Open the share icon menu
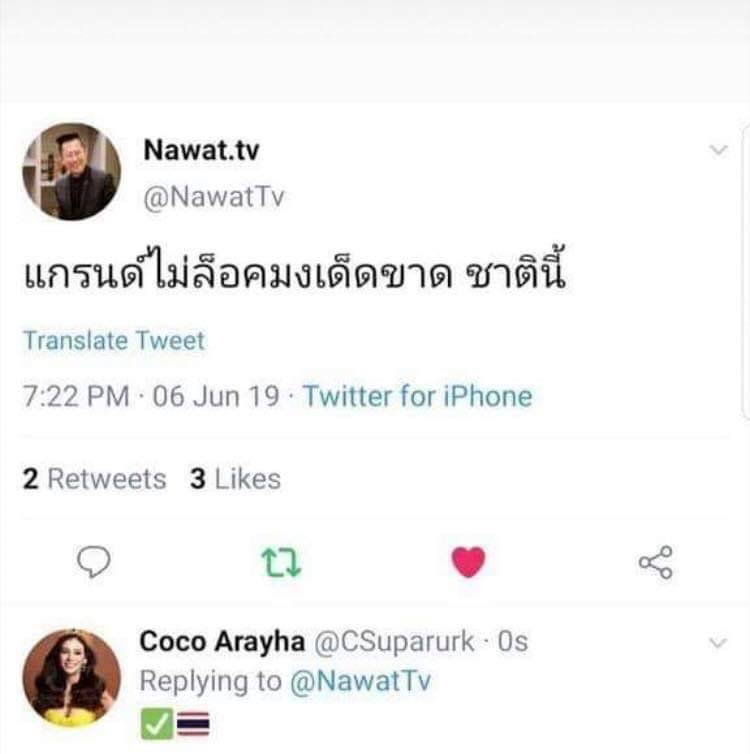Image resolution: width=750 pixels, height=754 pixels. click(x=656, y=562)
